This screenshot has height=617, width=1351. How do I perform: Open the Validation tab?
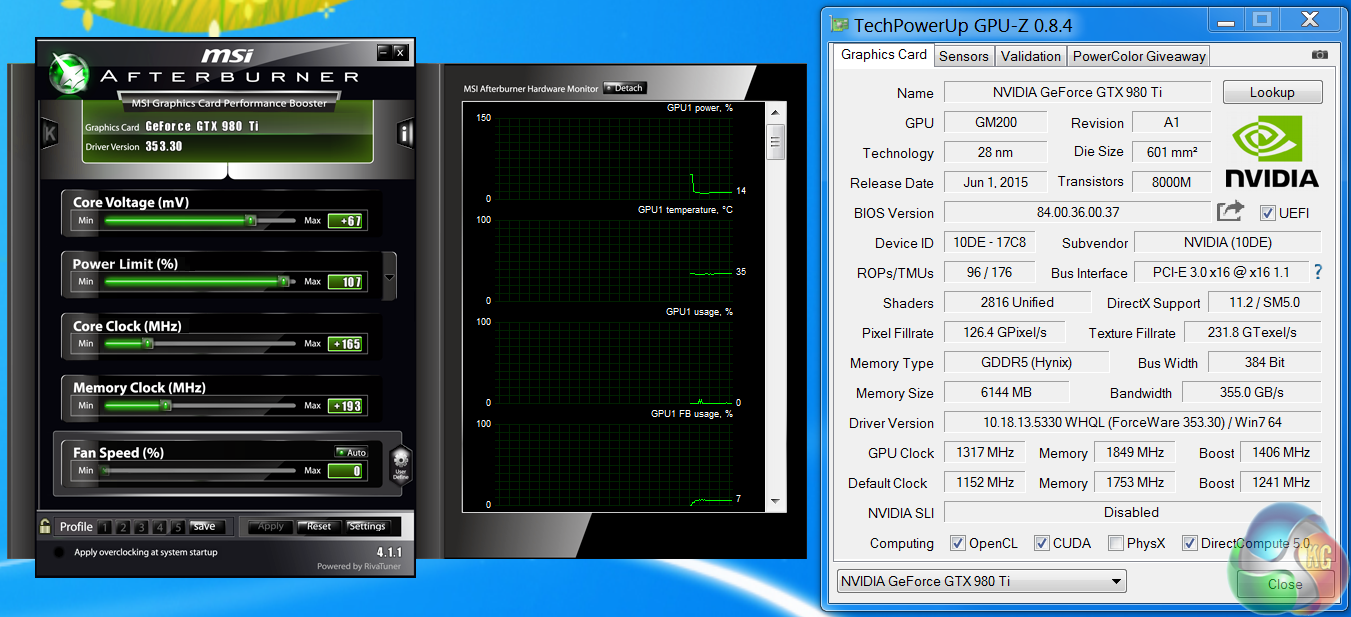point(1031,56)
